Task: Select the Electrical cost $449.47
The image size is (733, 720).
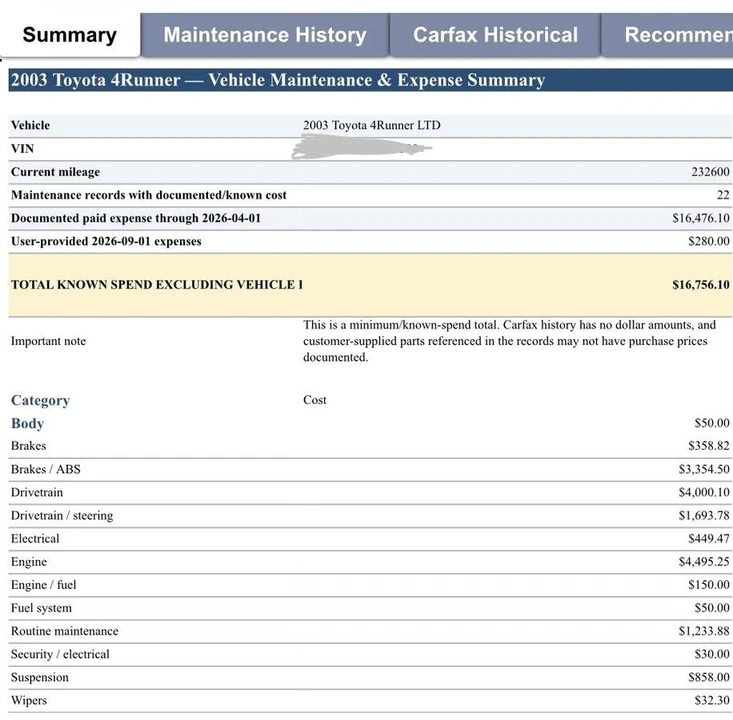Action: [709, 539]
